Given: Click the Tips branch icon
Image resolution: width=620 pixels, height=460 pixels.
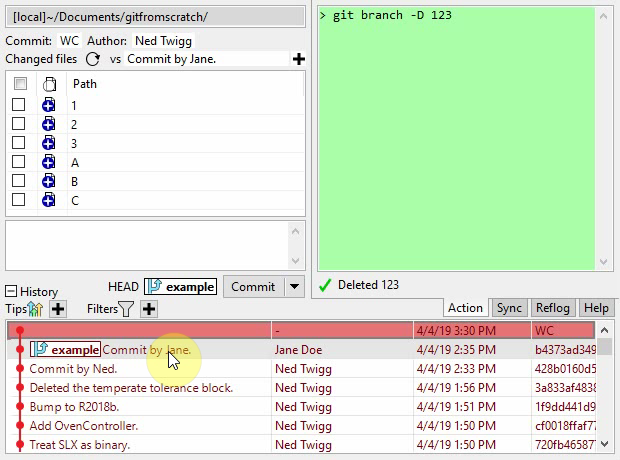Looking at the screenshot, I should (35, 310).
